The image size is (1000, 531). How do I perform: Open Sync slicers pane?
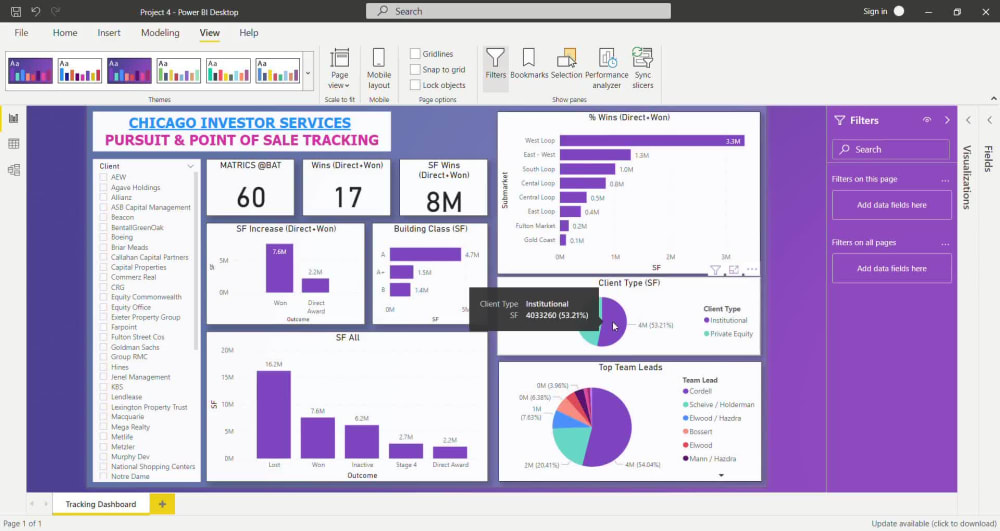tap(642, 68)
